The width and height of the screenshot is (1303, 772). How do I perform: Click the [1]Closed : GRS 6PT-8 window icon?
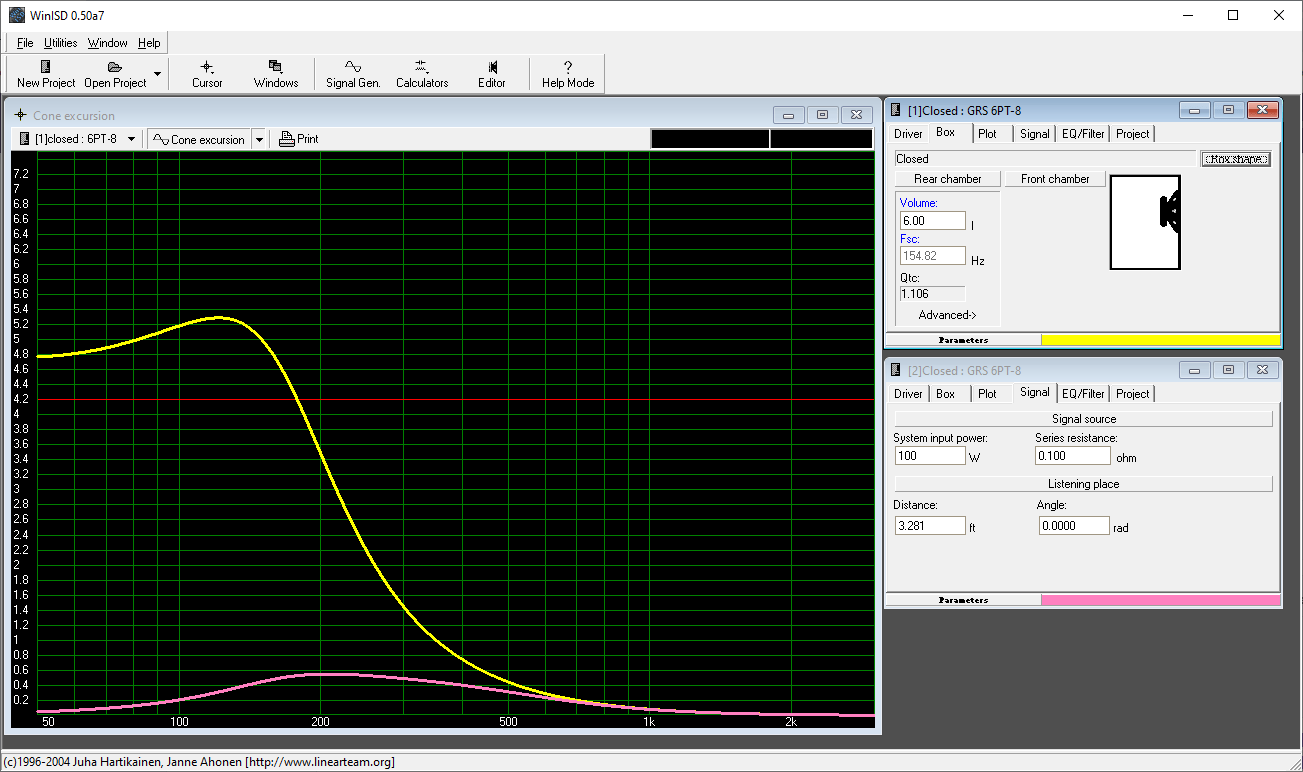(x=896, y=110)
